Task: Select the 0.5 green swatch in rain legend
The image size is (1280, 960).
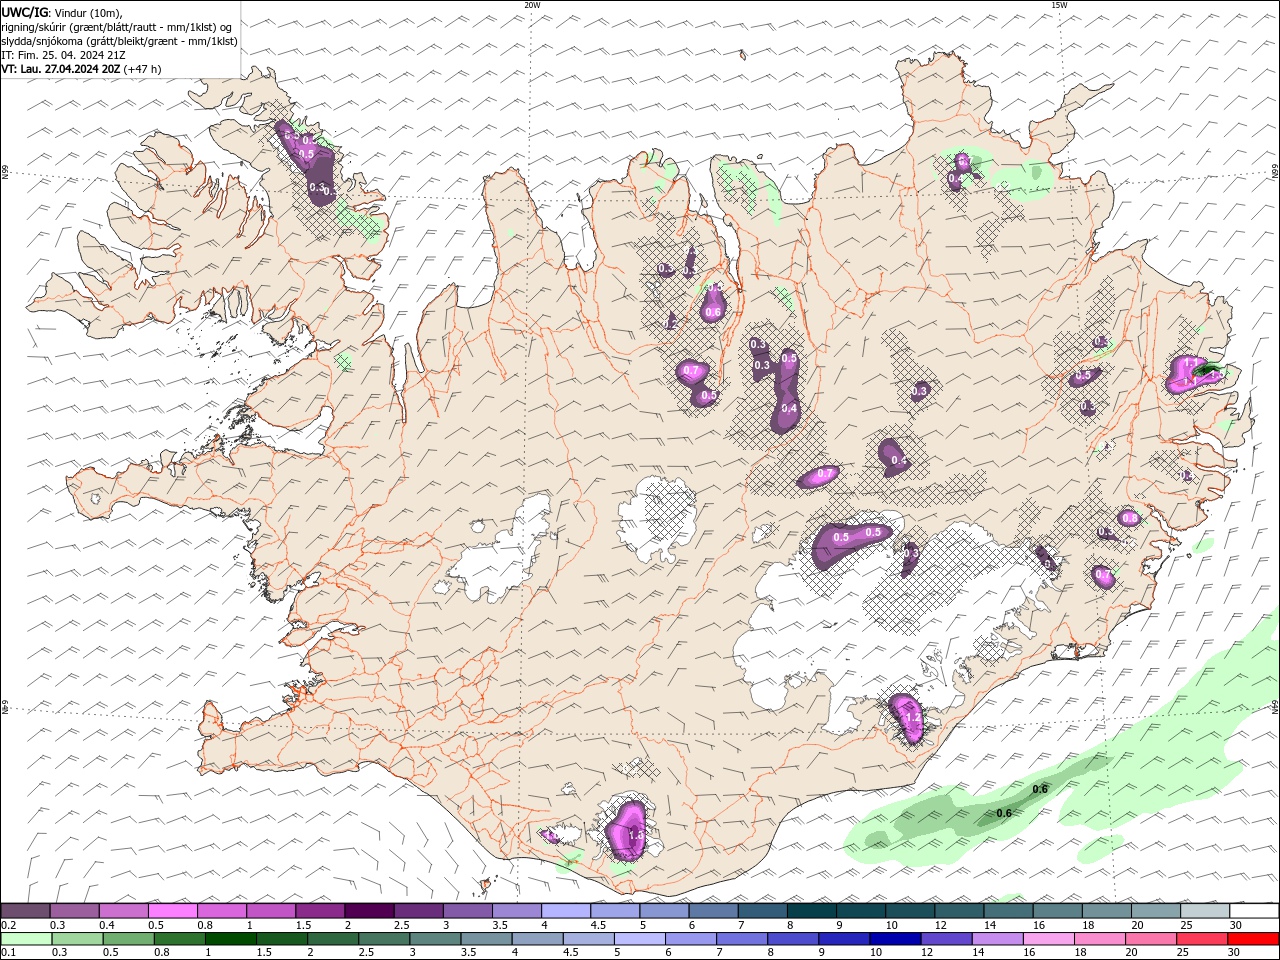Action: [128, 939]
